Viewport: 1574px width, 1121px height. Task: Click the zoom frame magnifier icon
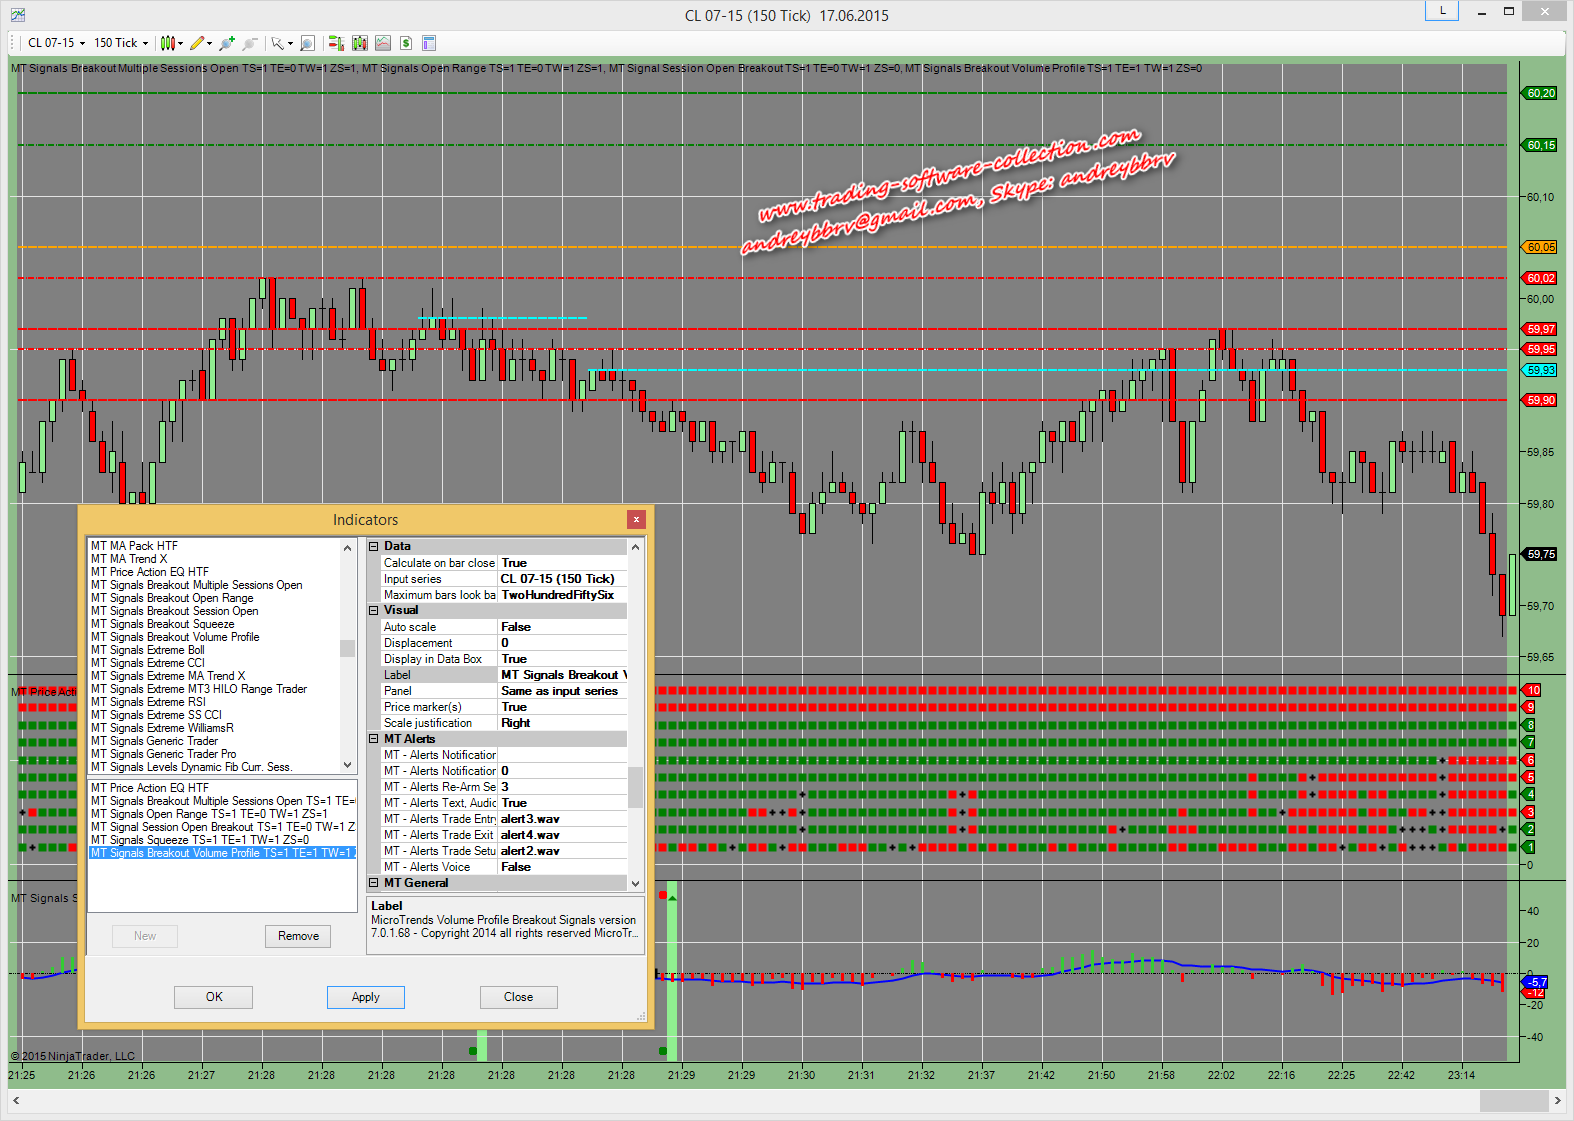click(307, 43)
